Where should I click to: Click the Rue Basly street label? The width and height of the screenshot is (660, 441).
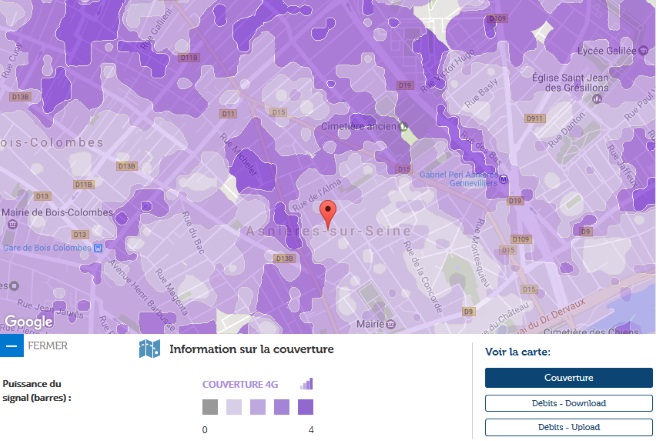coord(481,93)
